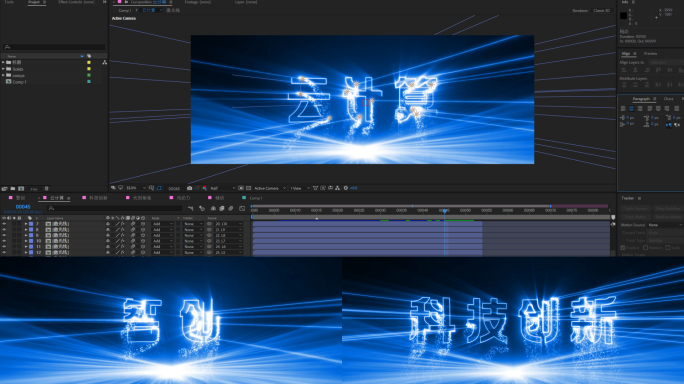Open blend mode dropdown for layer 8
The height and width of the screenshot is (384, 684).
click(162, 230)
